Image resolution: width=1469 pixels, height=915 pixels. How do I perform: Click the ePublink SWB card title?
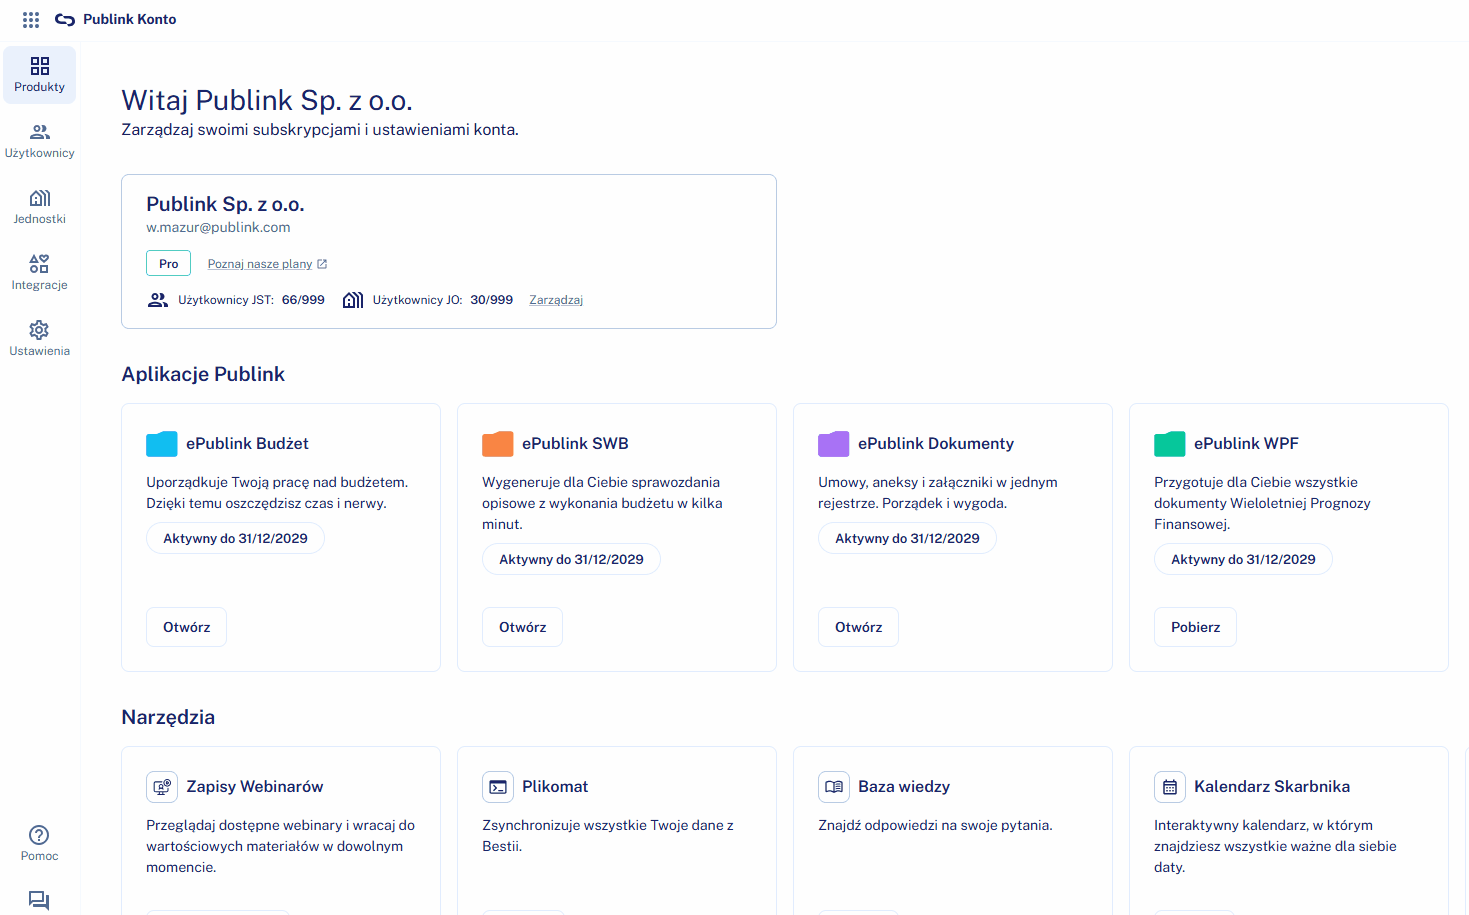575,444
